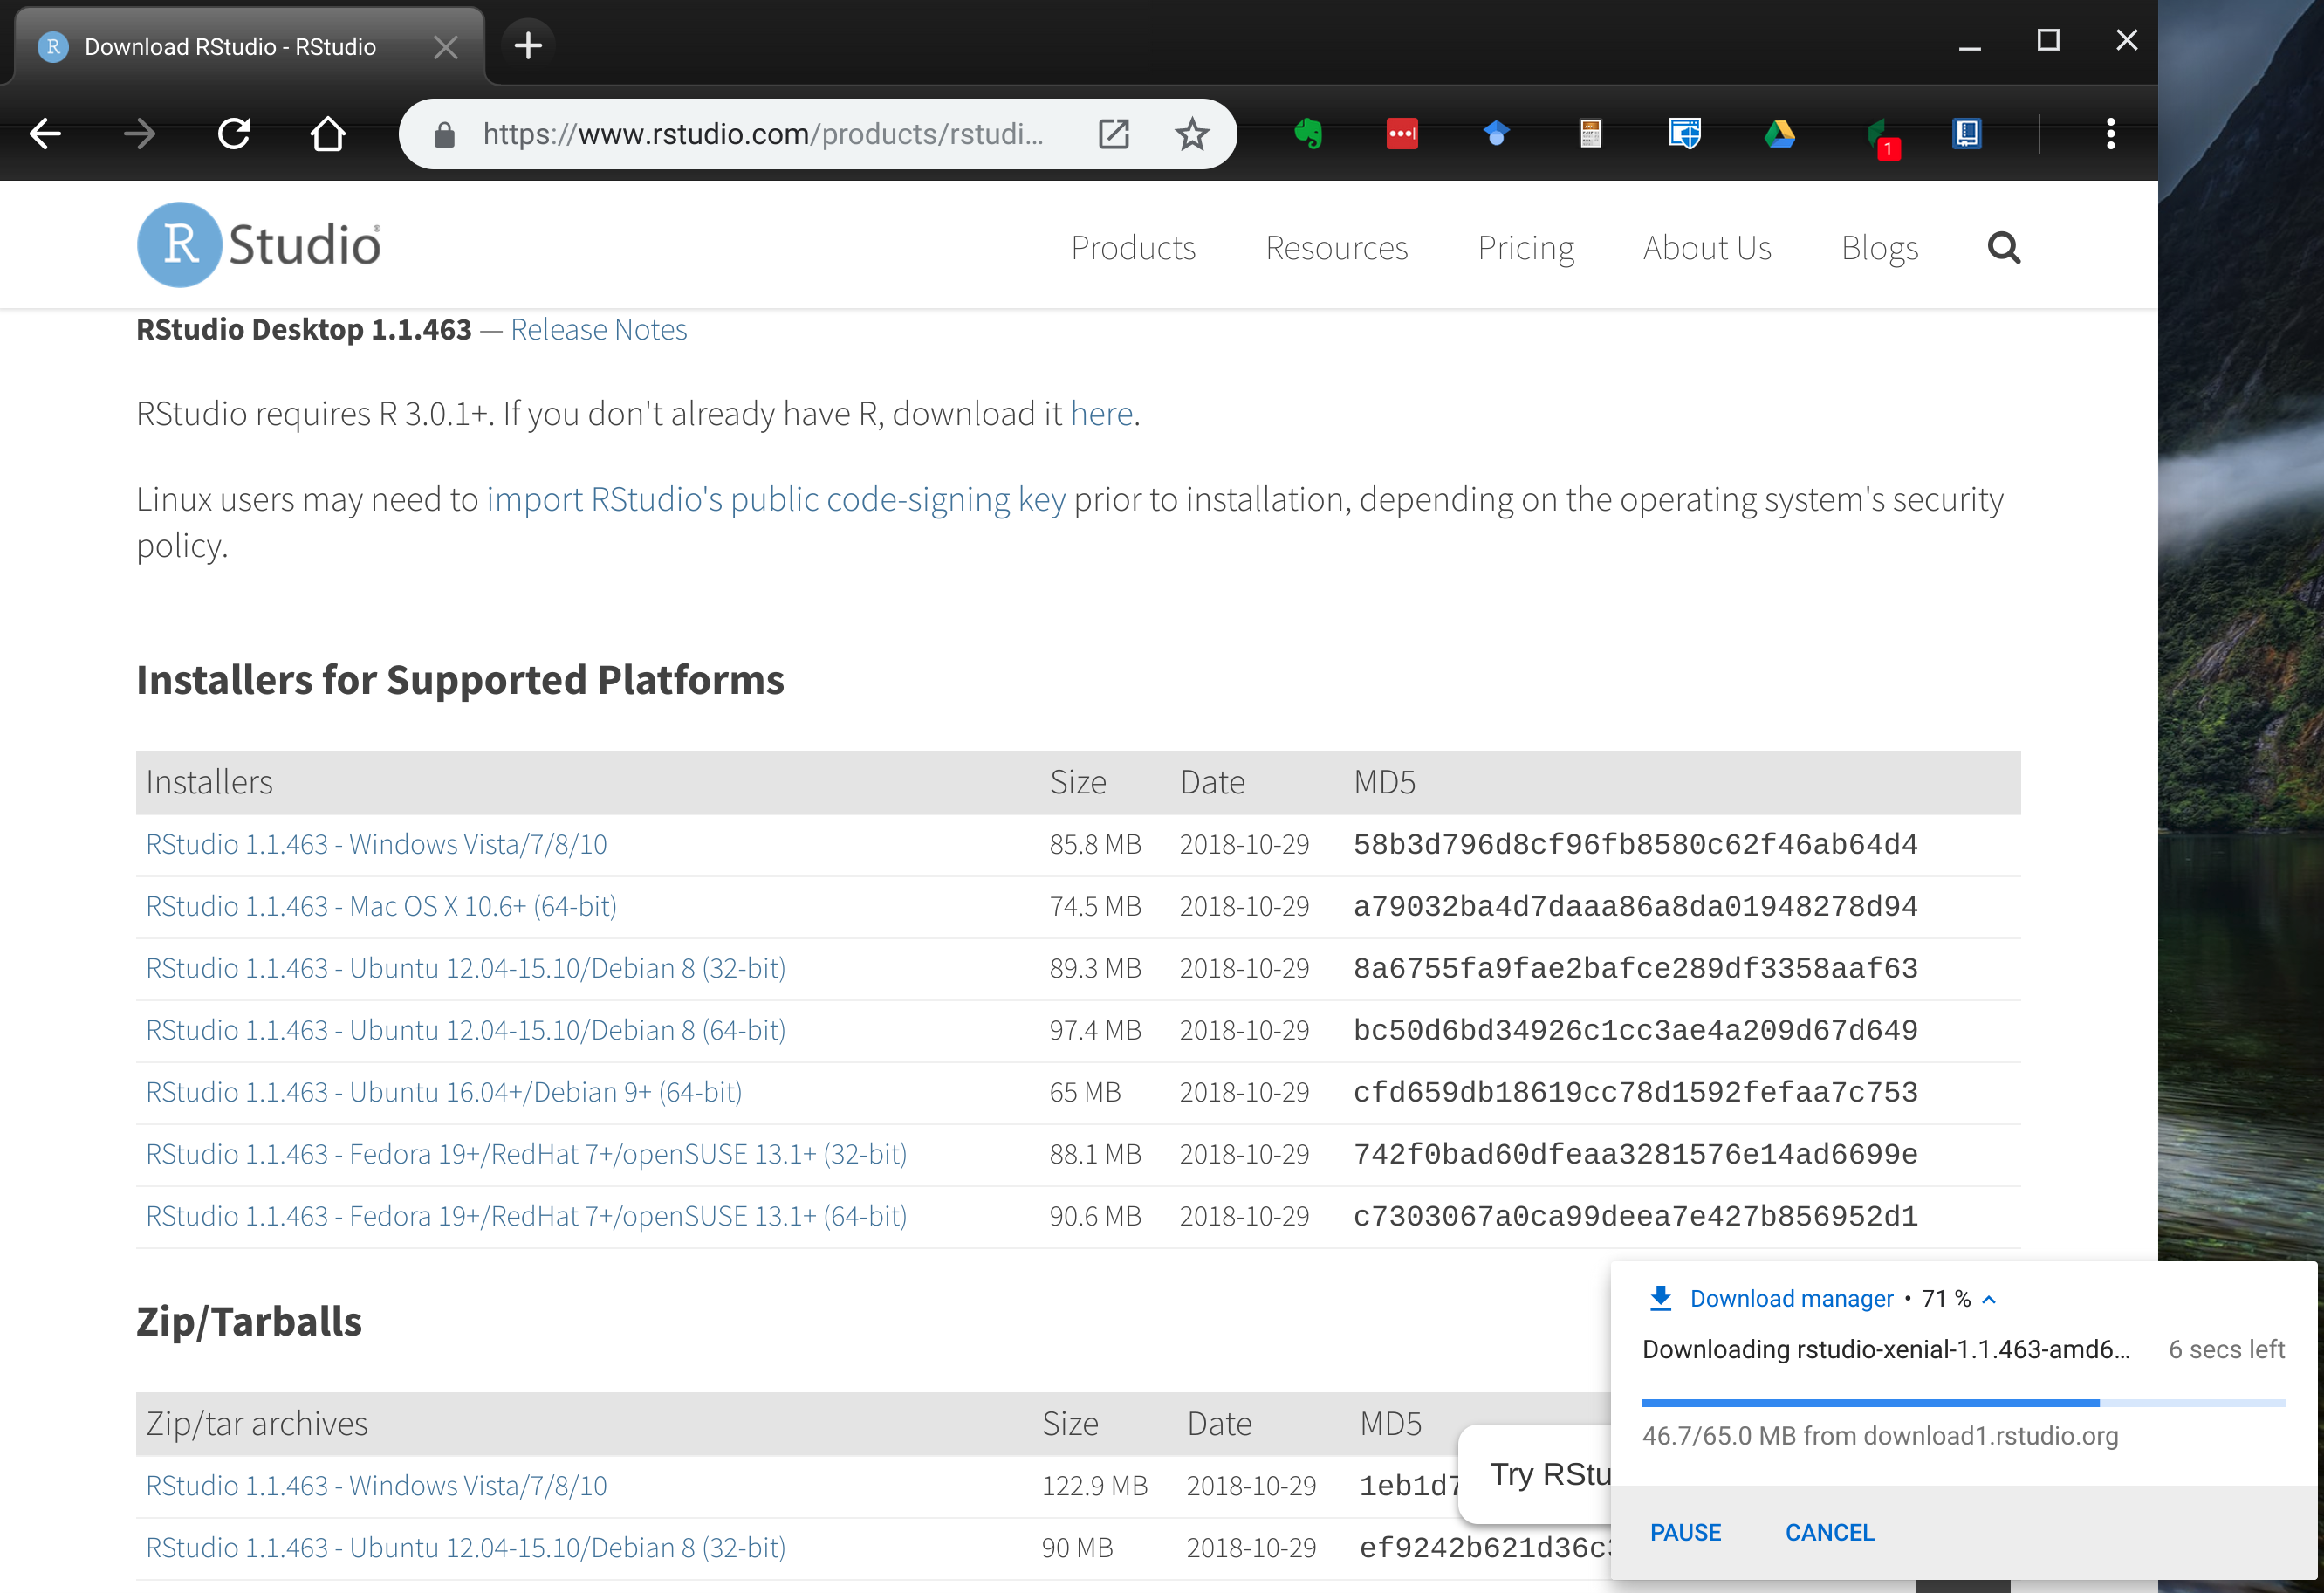Click the Google Drive extension icon
2324x1593 pixels.
1779,134
